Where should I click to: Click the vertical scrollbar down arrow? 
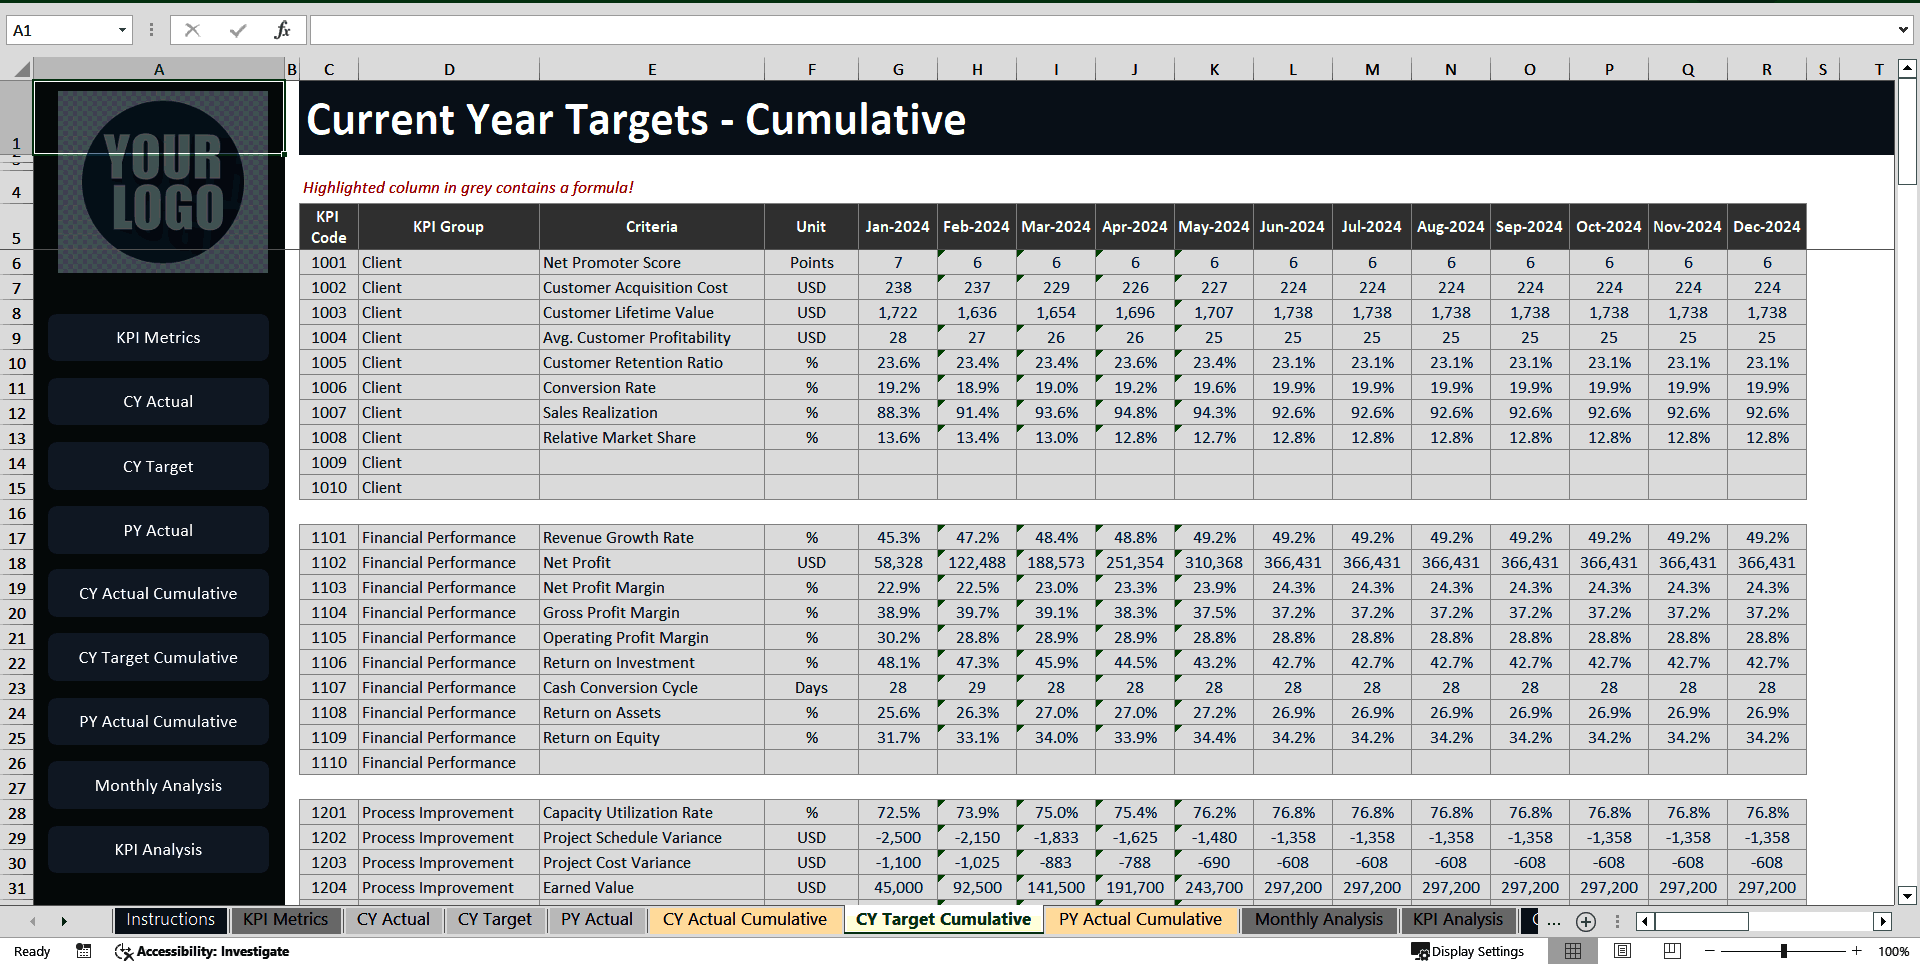coord(1907,896)
